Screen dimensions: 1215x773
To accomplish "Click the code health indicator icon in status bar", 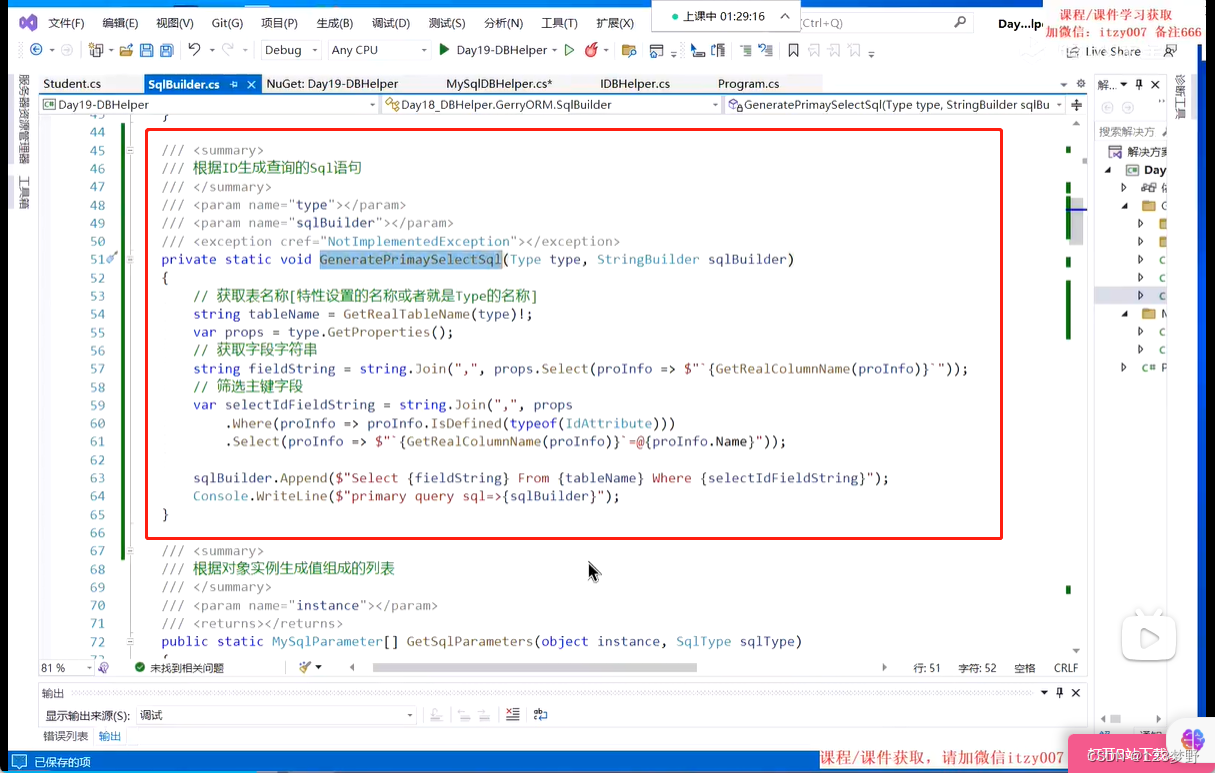I will [x=140, y=667].
